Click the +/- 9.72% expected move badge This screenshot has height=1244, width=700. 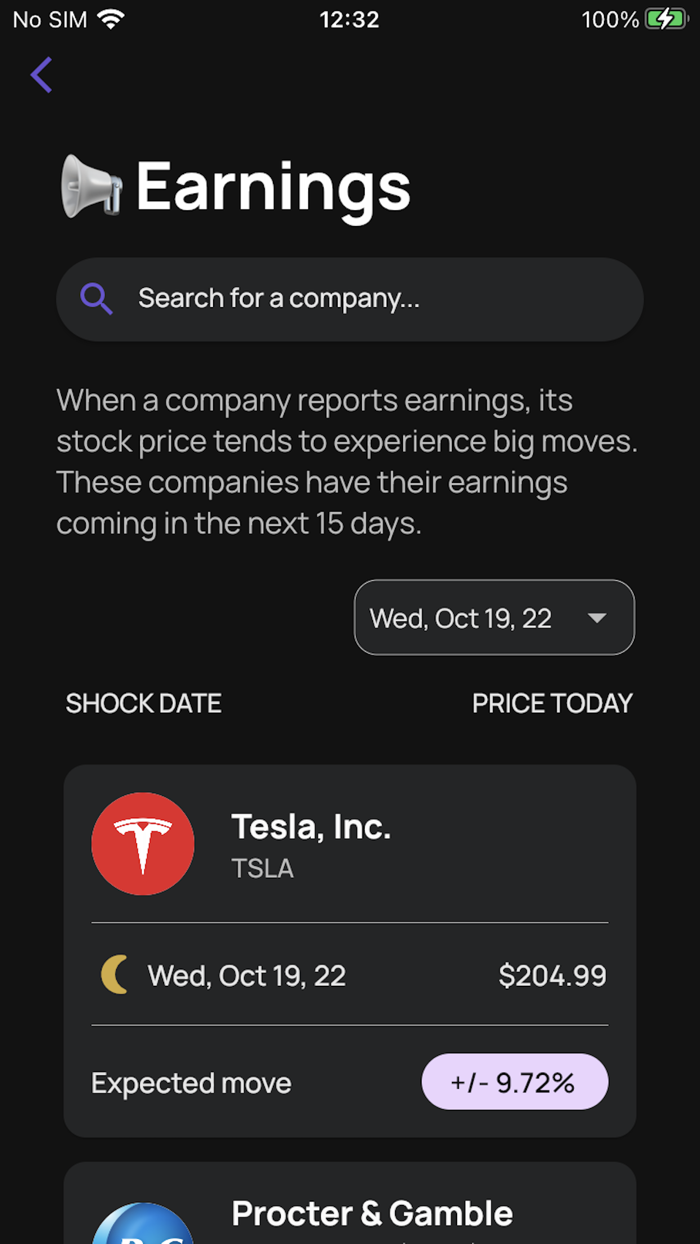point(515,1082)
